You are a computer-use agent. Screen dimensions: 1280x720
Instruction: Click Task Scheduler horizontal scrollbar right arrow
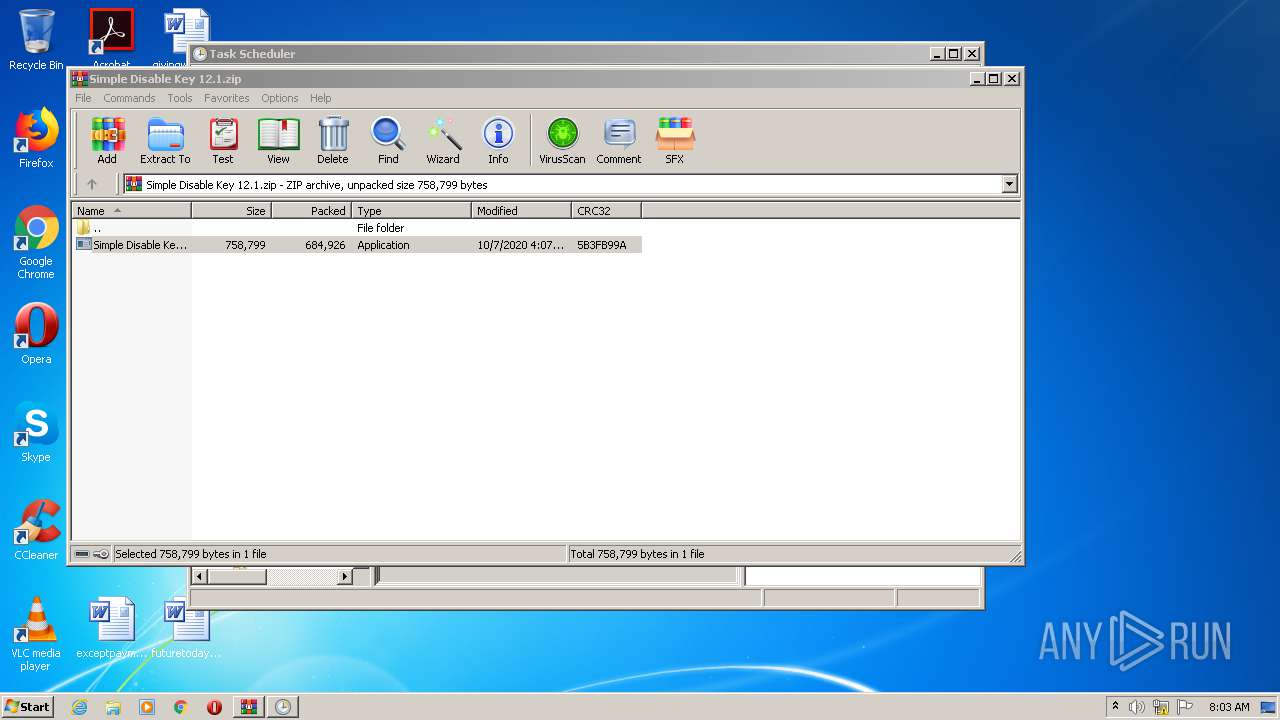[x=345, y=577]
